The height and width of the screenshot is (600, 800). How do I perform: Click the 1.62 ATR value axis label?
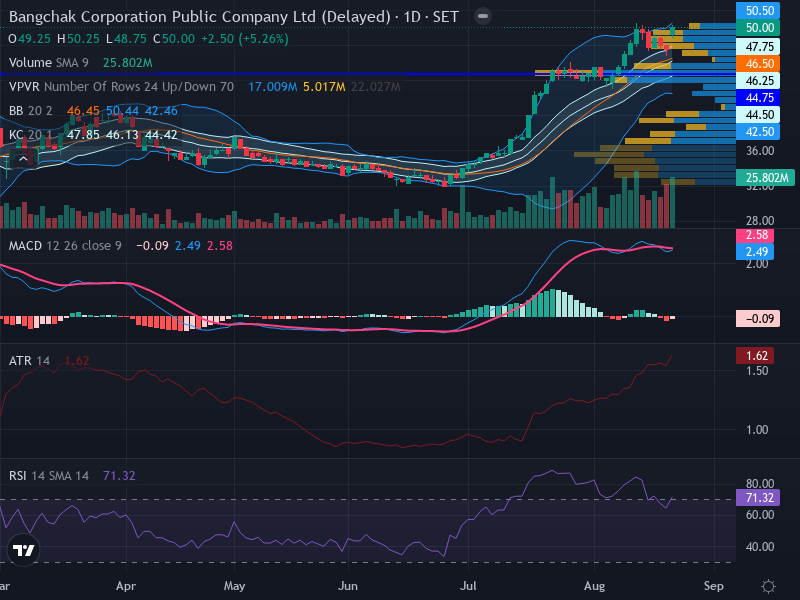[755, 356]
